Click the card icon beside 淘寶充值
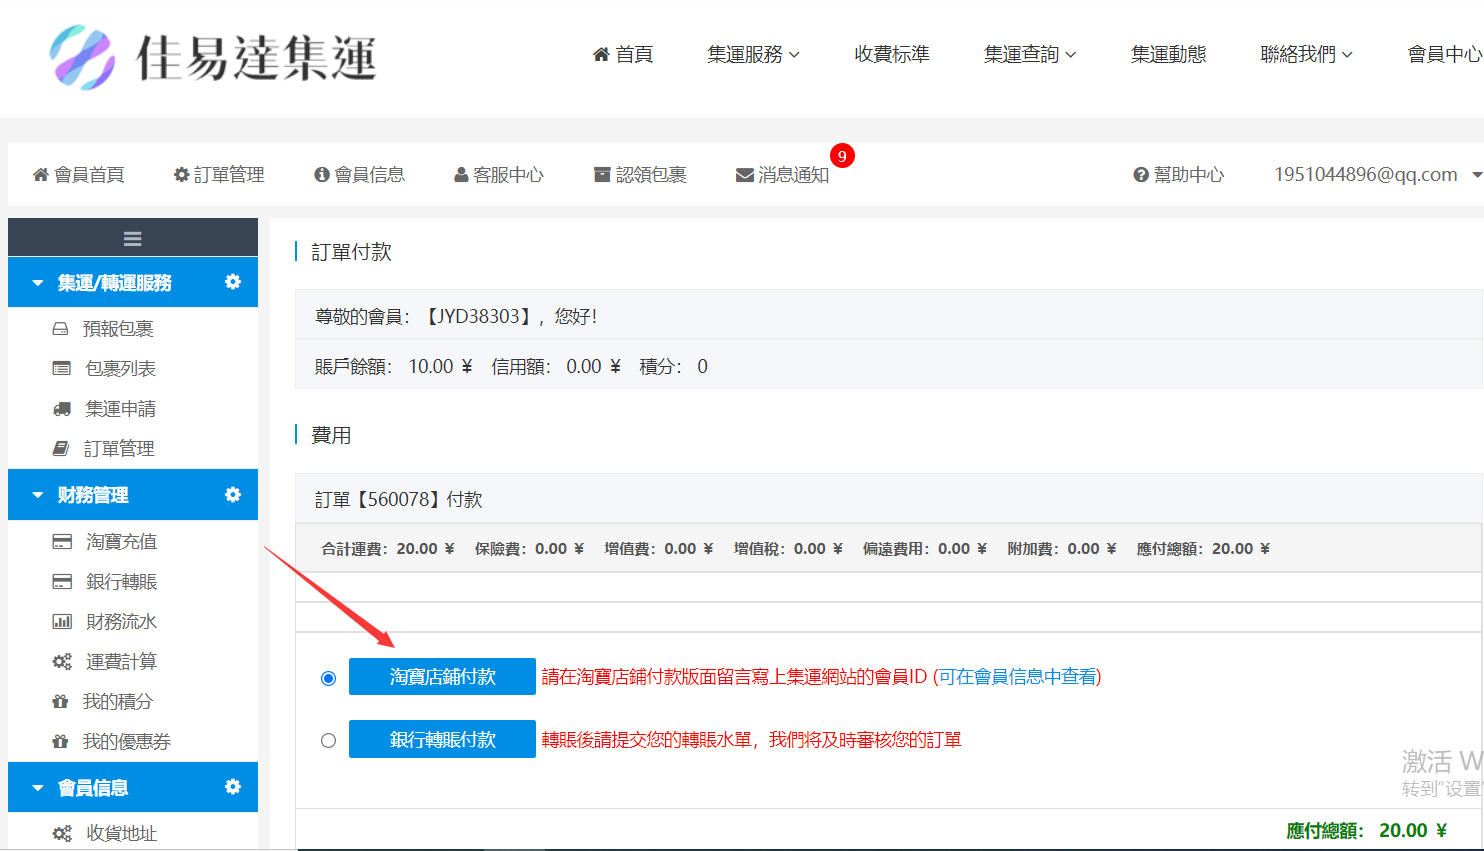 click(62, 542)
